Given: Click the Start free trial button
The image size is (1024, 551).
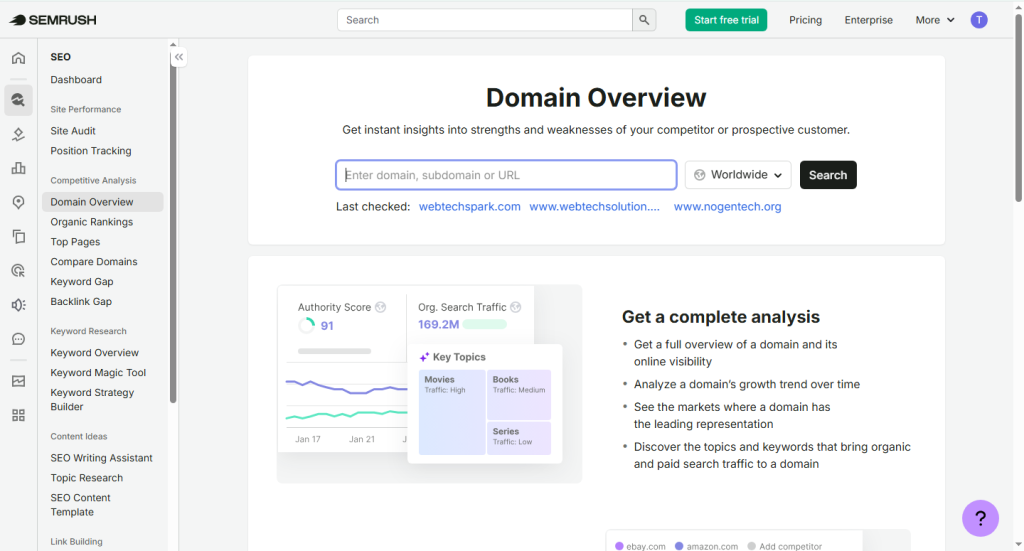Looking at the screenshot, I should pyautogui.click(x=726, y=20).
